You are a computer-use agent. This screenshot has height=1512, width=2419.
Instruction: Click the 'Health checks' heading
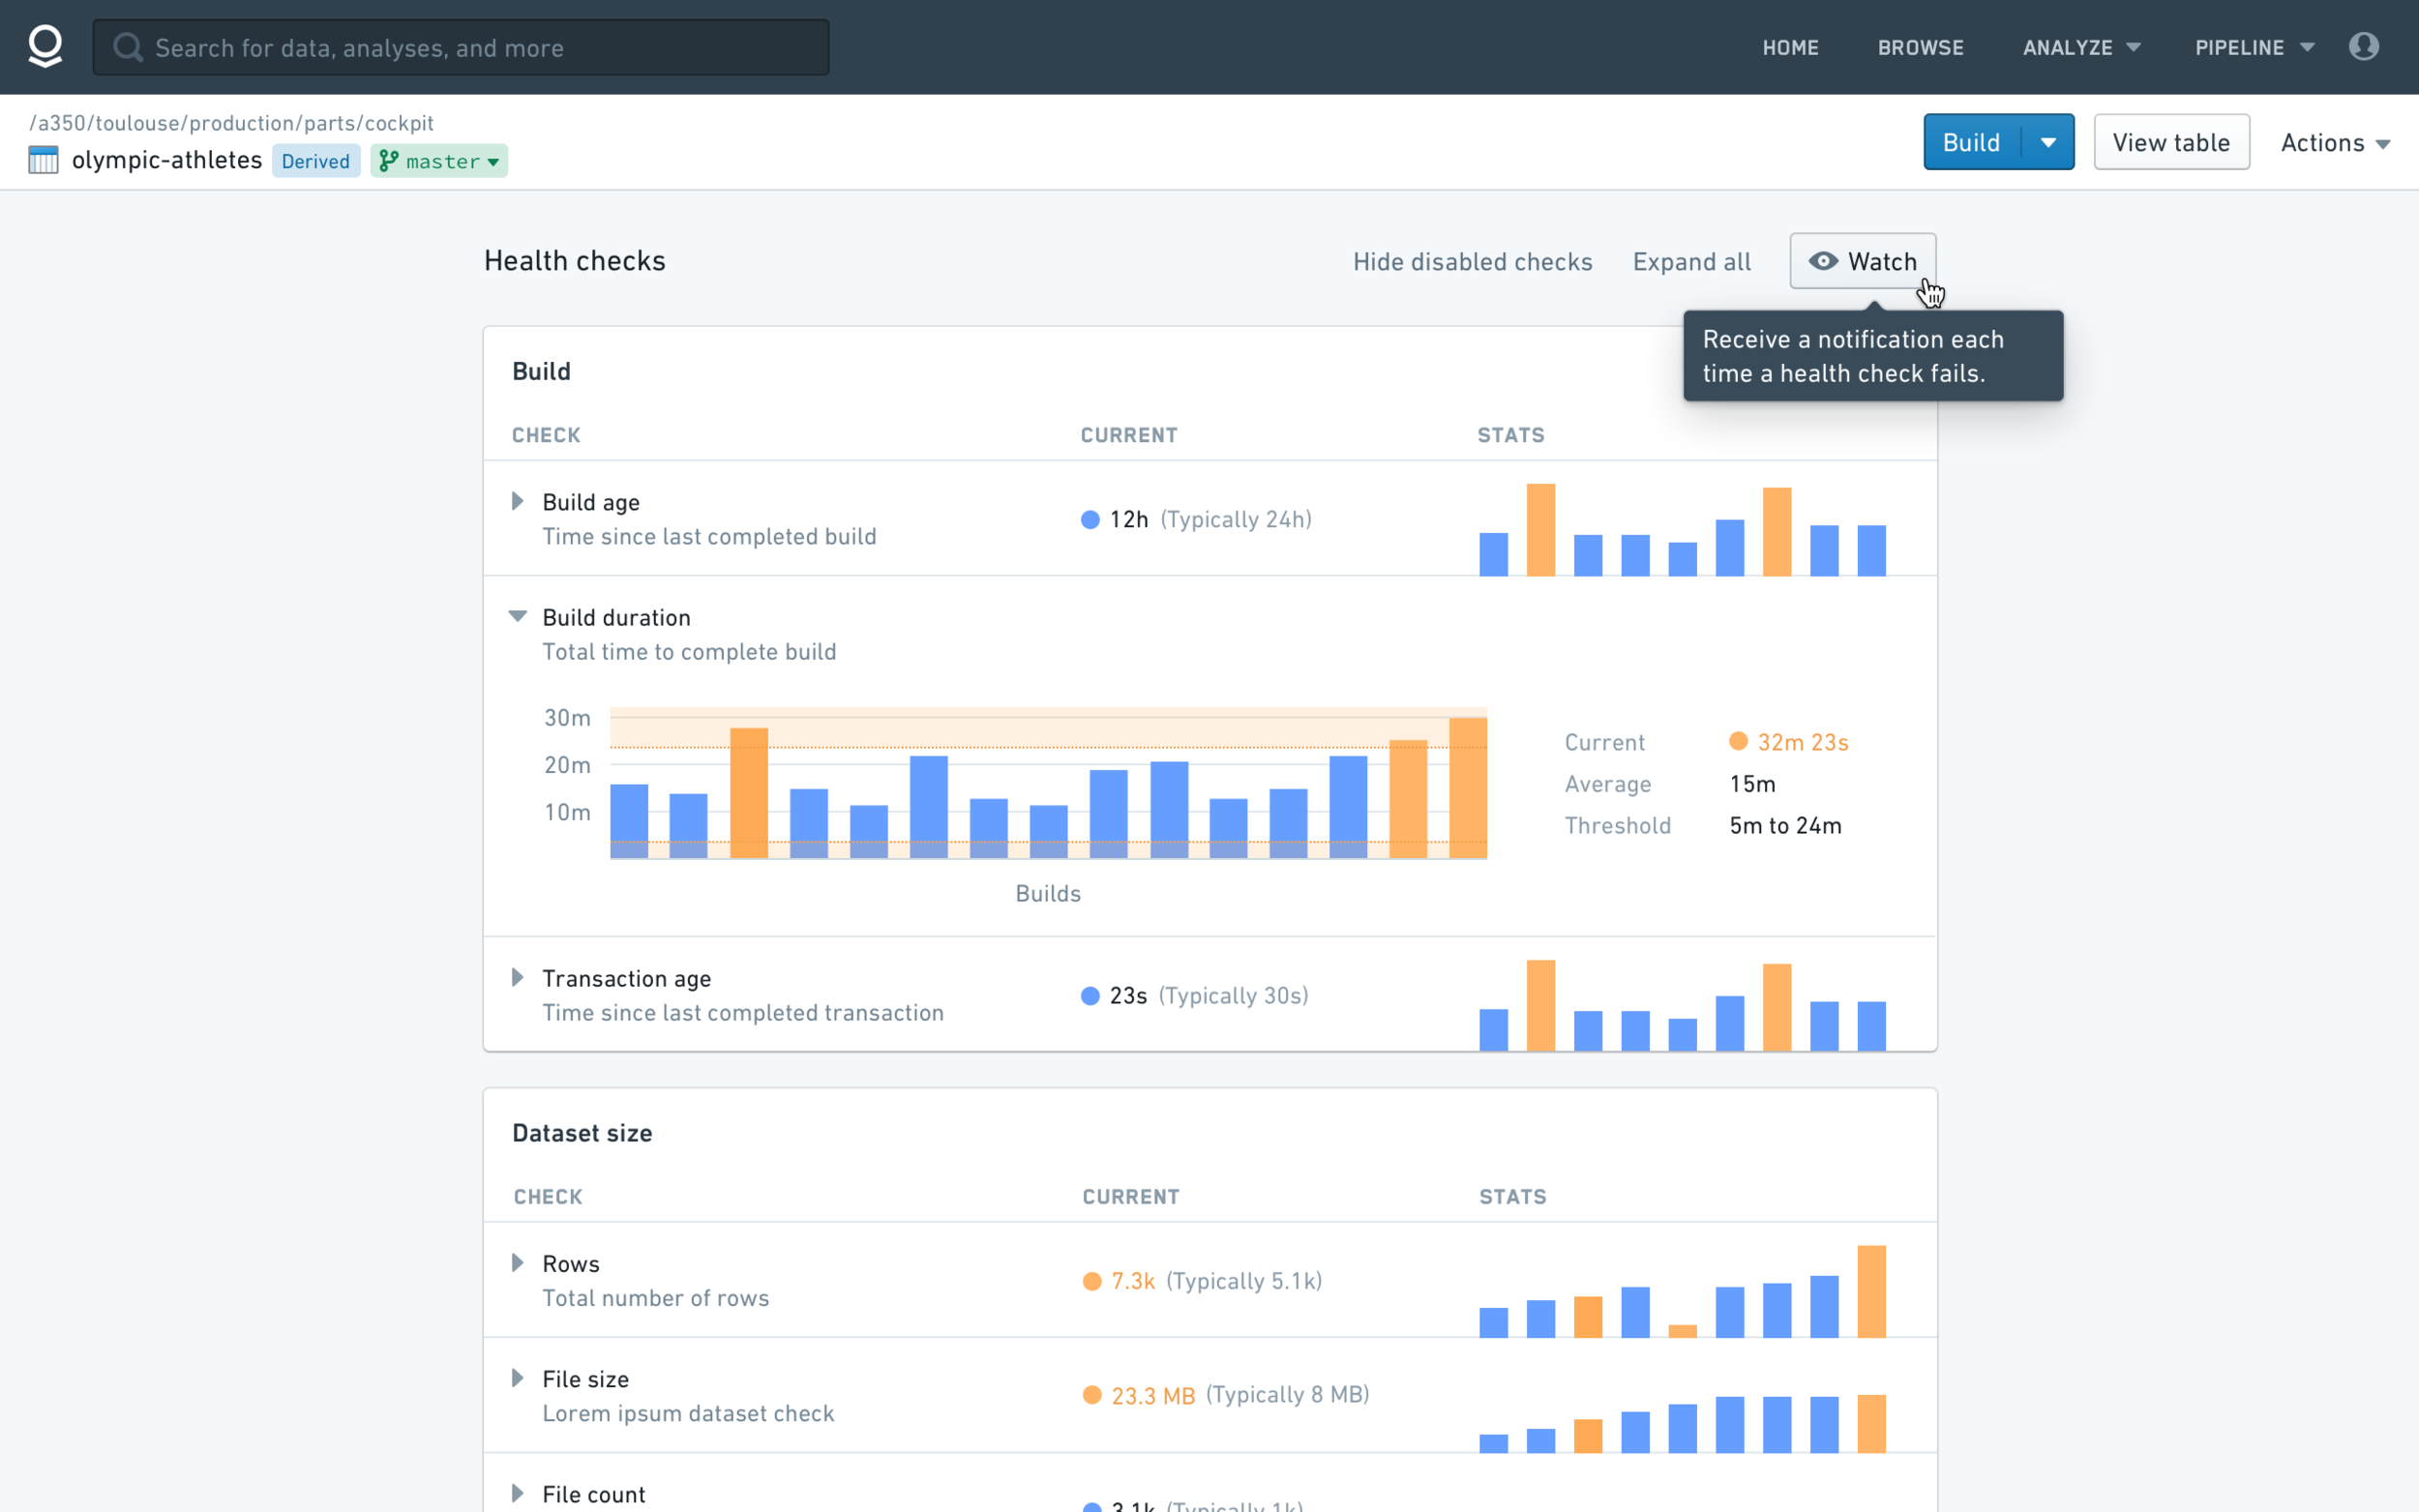click(x=575, y=261)
